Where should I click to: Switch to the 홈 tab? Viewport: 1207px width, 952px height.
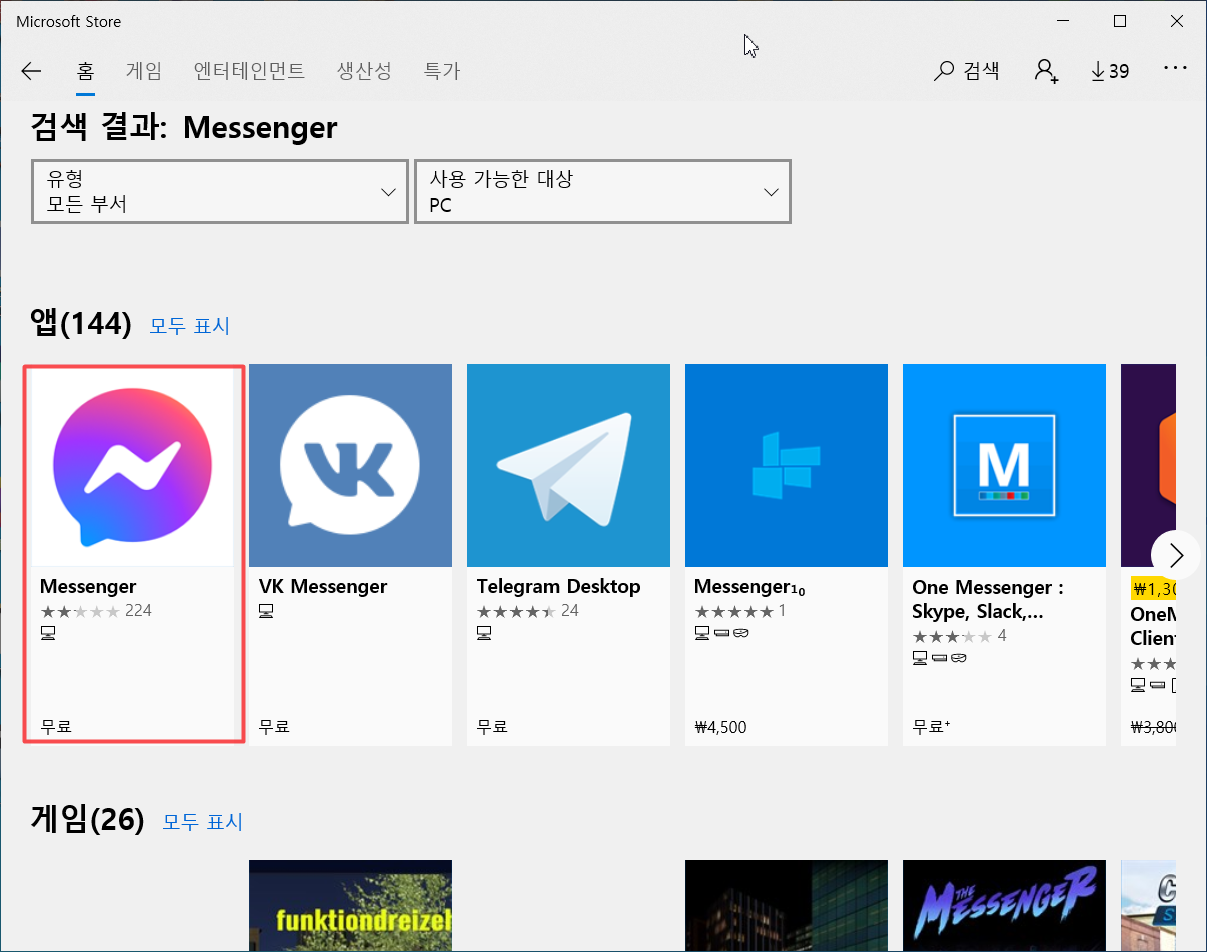point(86,71)
